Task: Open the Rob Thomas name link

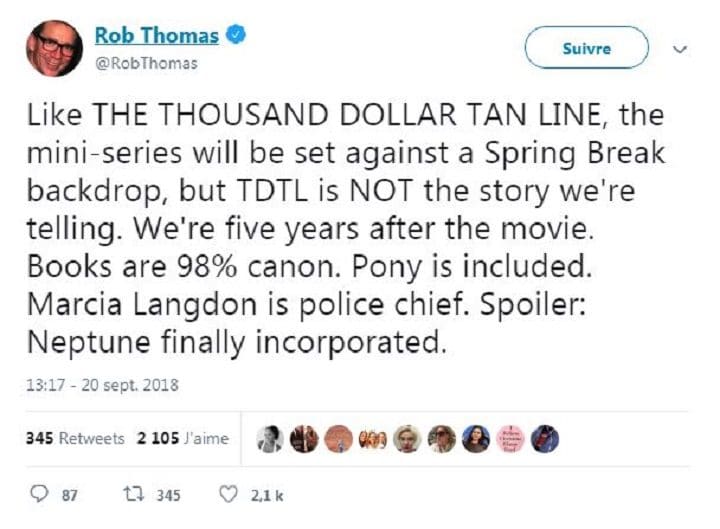Action: [156, 36]
